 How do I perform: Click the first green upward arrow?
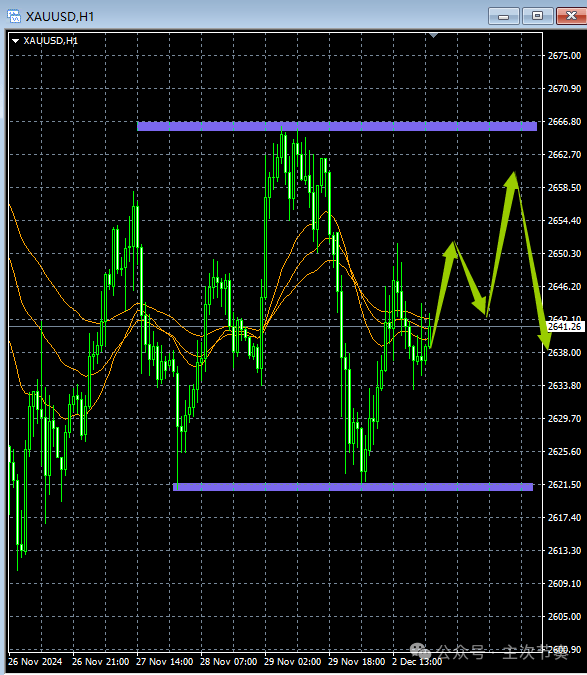coord(443,293)
